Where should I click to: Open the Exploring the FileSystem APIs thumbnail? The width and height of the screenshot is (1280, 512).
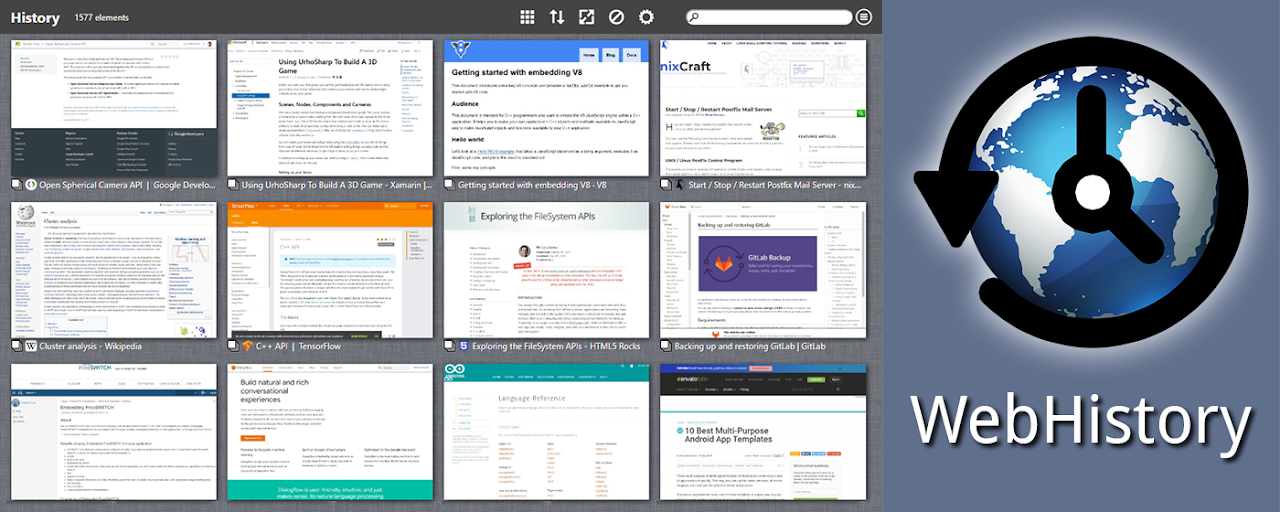click(546, 270)
